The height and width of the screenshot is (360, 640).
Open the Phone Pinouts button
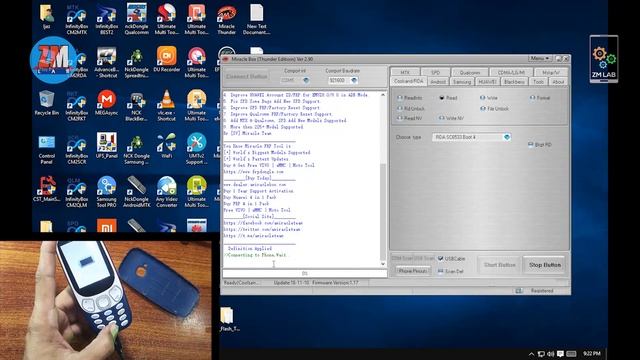coord(412,271)
